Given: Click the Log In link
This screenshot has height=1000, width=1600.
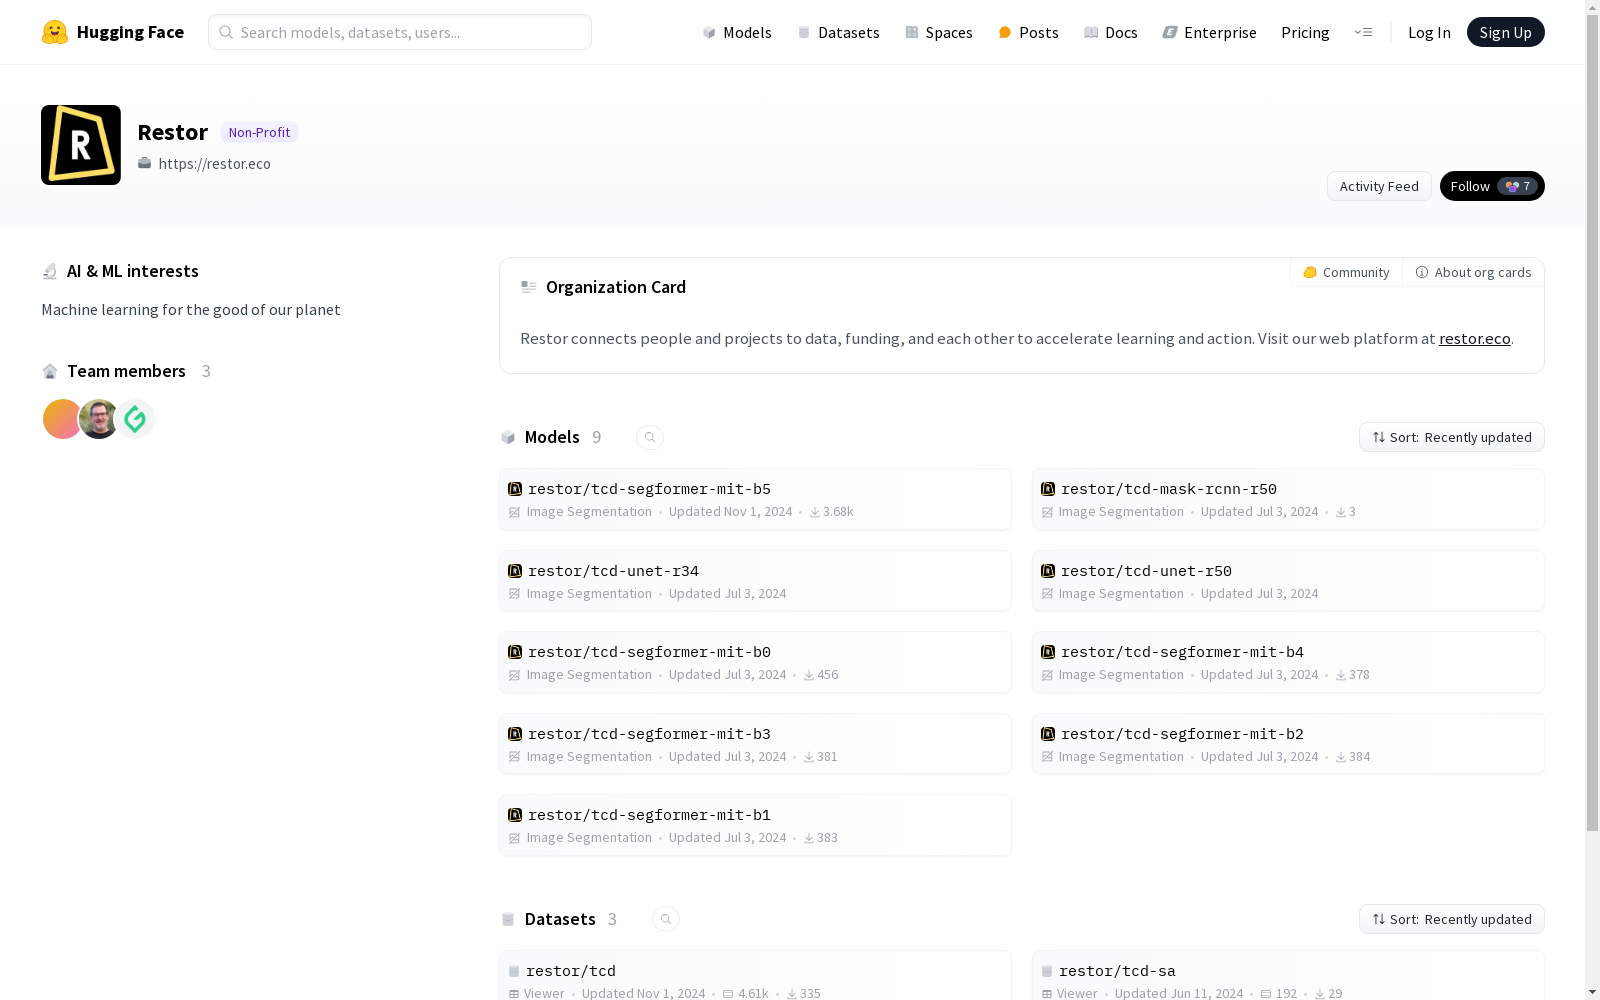Looking at the screenshot, I should [x=1429, y=32].
